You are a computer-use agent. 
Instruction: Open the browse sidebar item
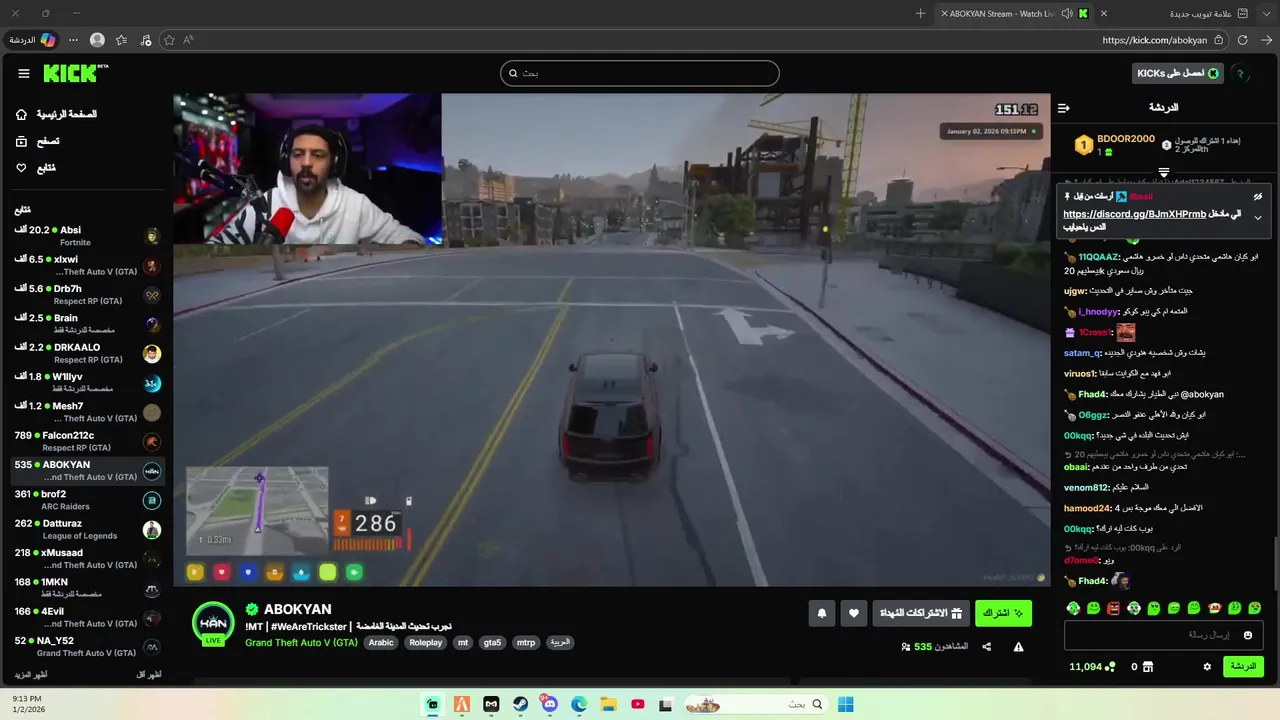point(38,141)
